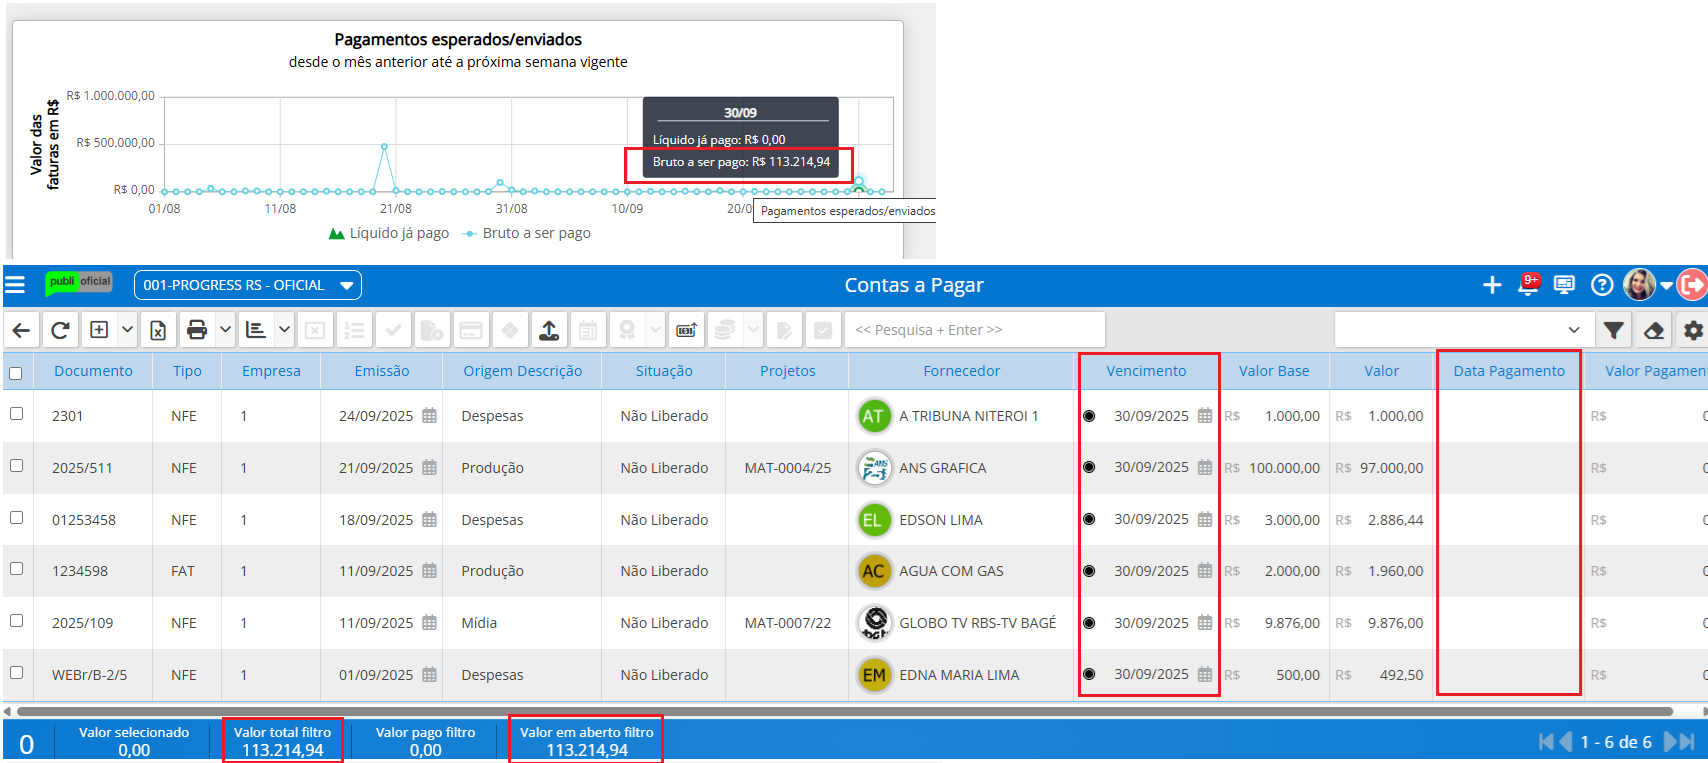Click the printer icon

click(197, 330)
